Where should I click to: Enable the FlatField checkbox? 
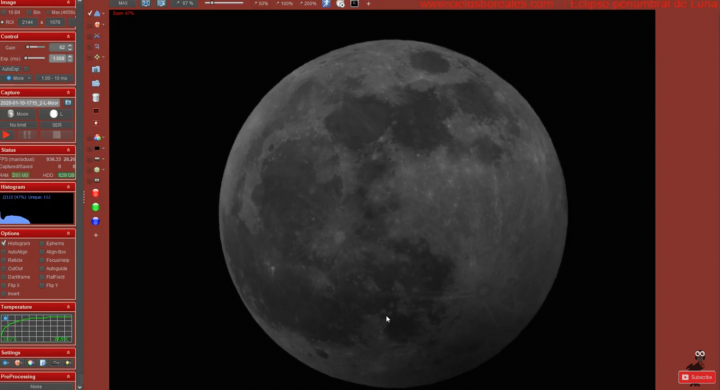(42, 277)
